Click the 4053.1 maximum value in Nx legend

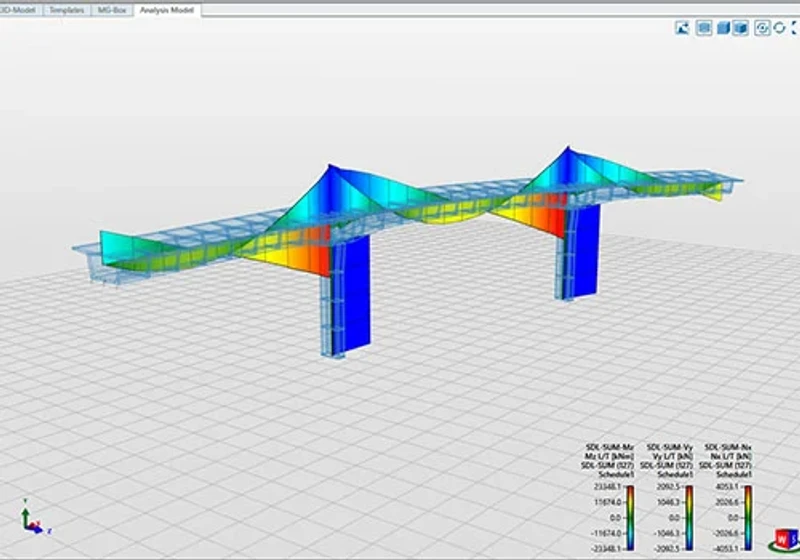(x=727, y=487)
